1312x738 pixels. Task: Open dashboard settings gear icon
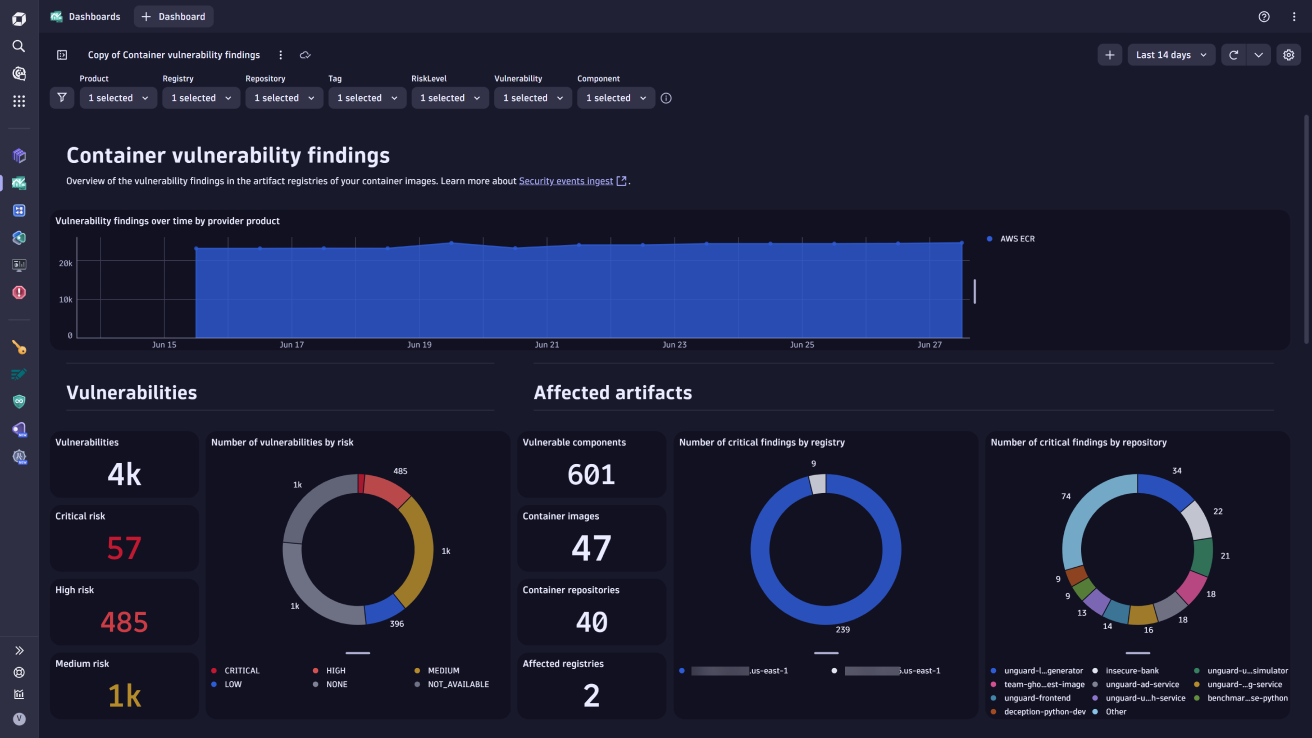click(x=1289, y=55)
